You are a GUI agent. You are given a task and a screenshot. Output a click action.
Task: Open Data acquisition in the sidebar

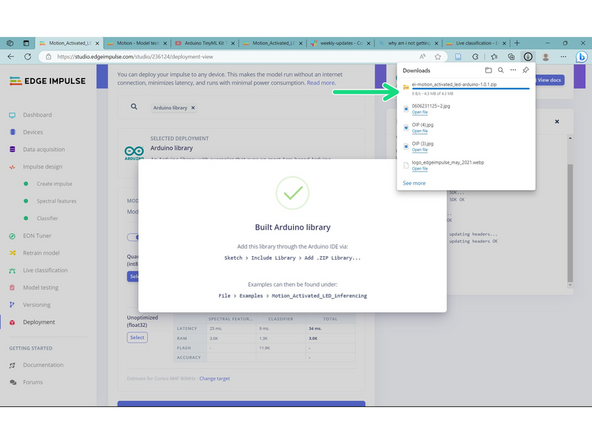43,150
